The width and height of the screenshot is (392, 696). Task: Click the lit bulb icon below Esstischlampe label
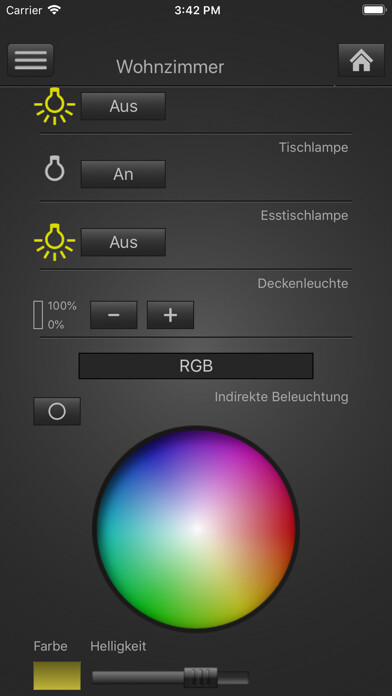coord(55,242)
